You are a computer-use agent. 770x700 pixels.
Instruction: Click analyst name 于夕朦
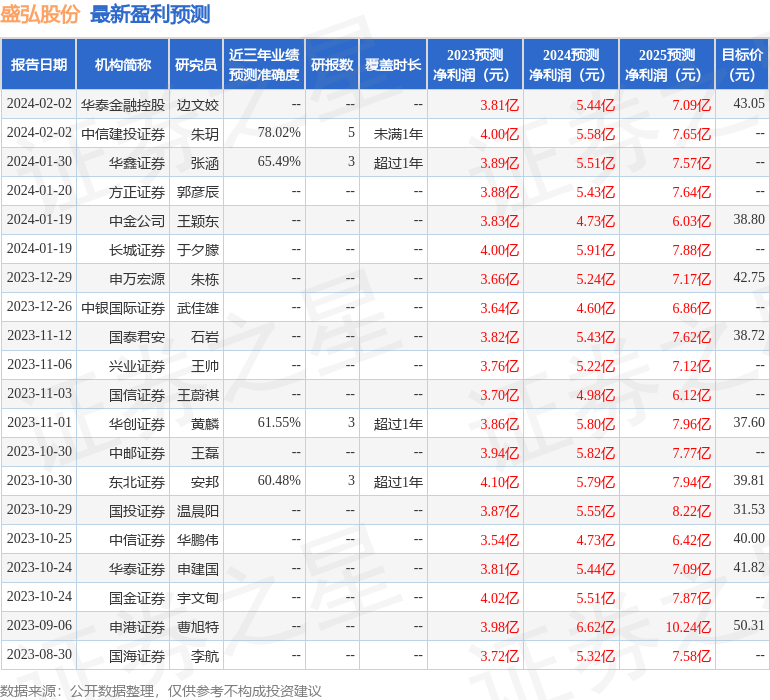pos(198,250)
